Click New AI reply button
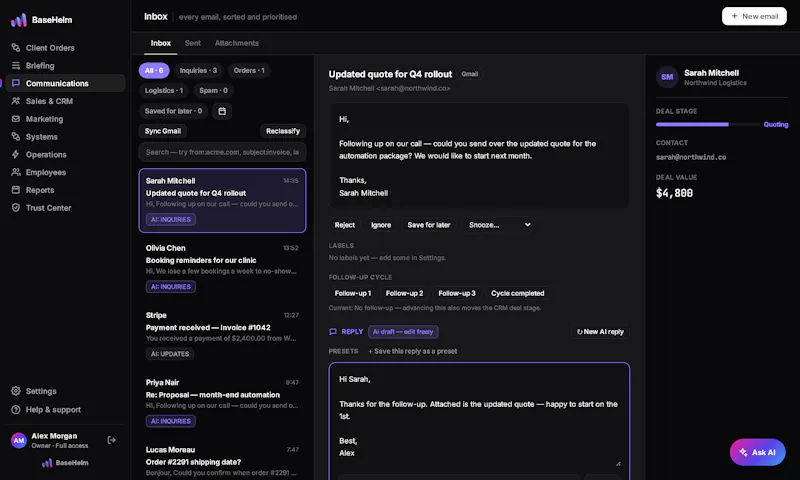The height and width of the screenshot is (480, 800). (x=600, y=332)
